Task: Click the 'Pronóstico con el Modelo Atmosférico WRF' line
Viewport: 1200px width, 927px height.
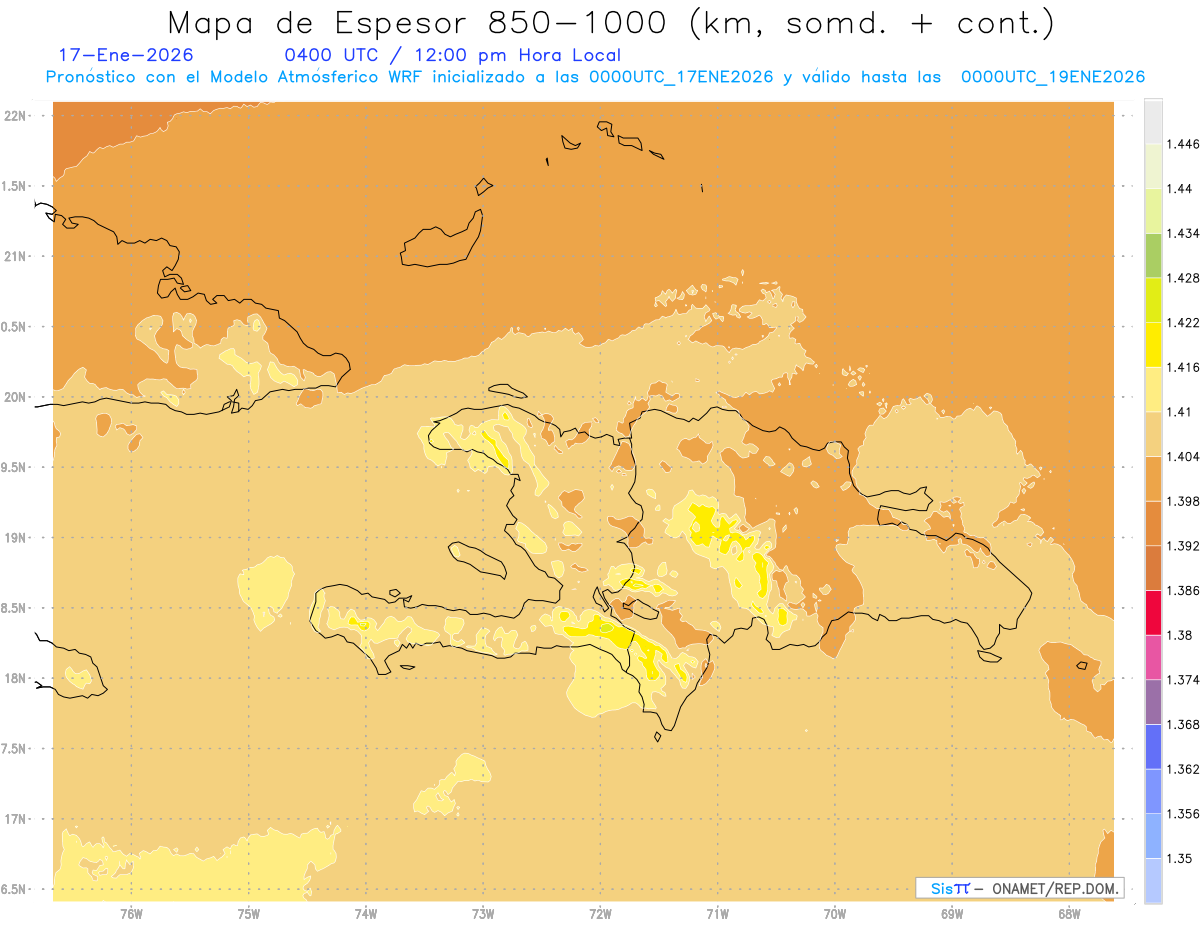Action: [593, 77]
